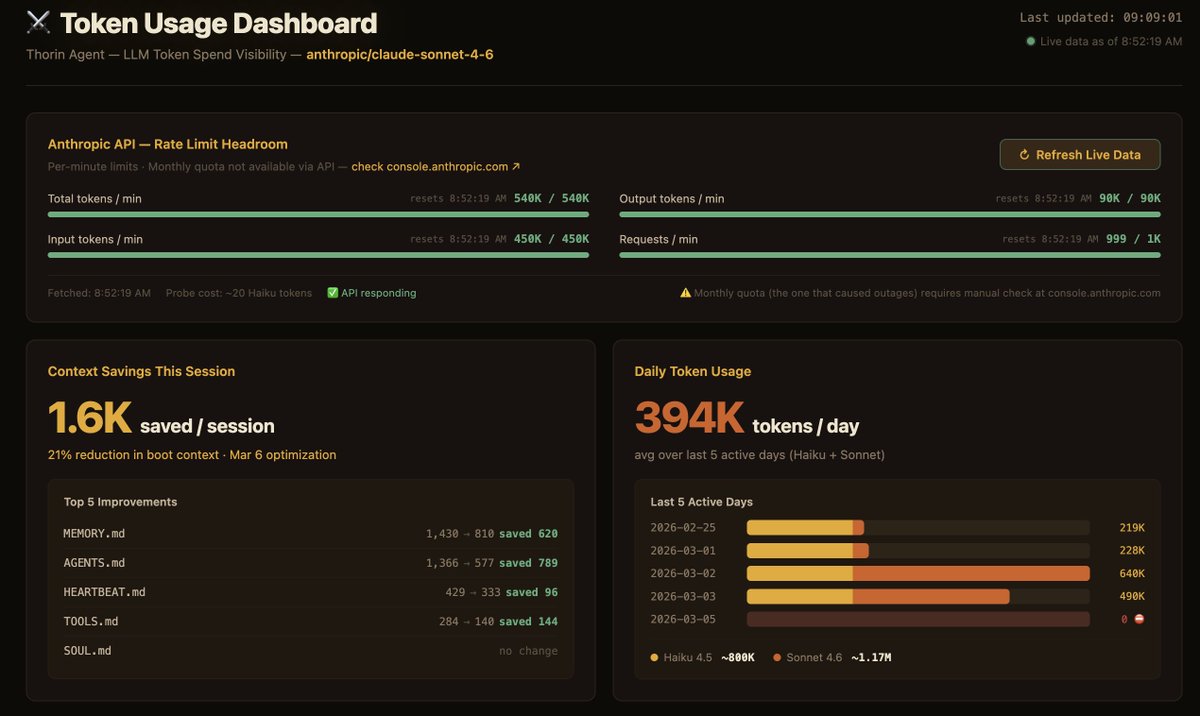Click the no change label for SOUL.md
The image size is (1200, 716).
[529, 650]
